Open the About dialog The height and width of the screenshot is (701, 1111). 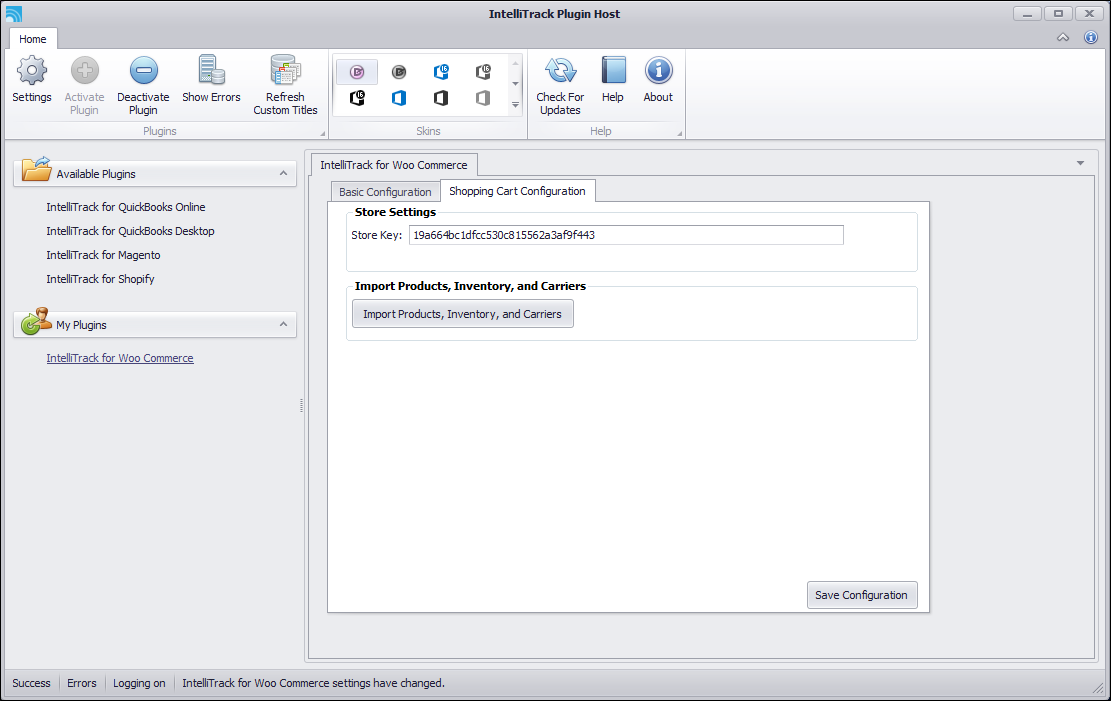658,79
